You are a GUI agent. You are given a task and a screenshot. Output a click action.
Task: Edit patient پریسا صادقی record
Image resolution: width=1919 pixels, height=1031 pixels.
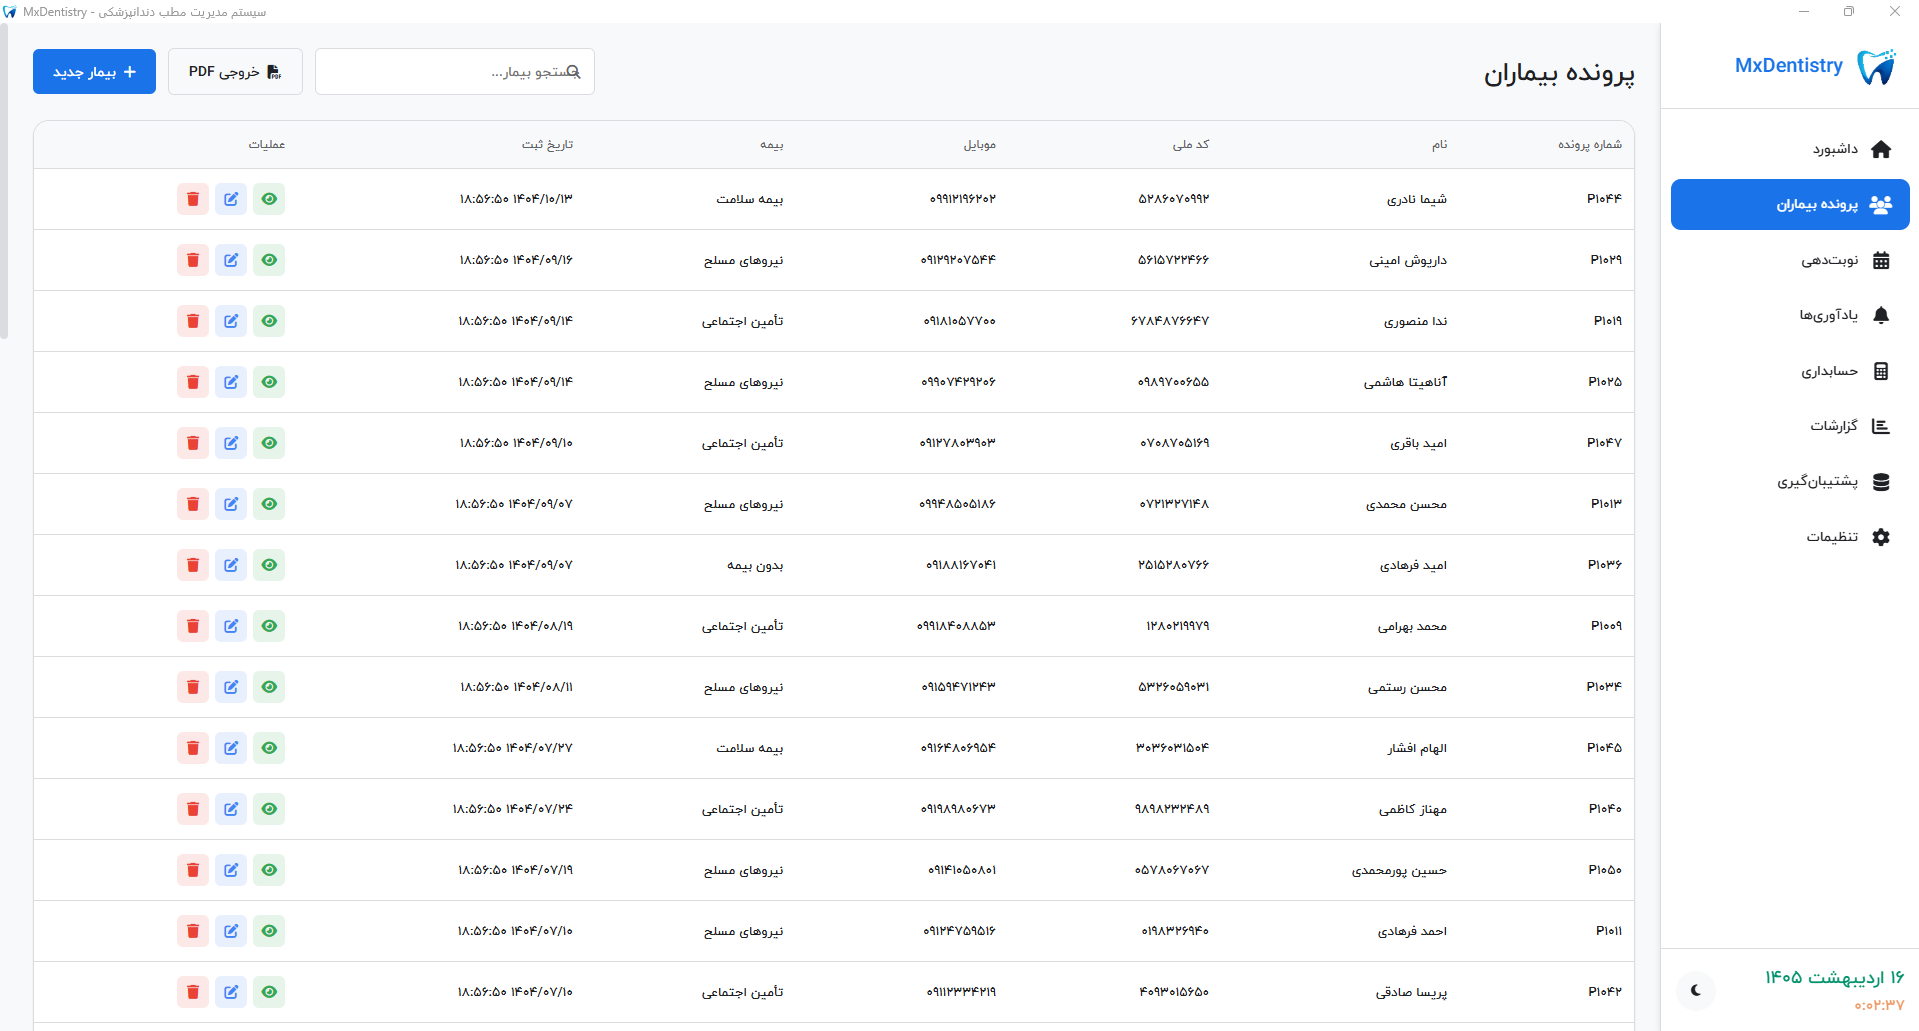231,992
